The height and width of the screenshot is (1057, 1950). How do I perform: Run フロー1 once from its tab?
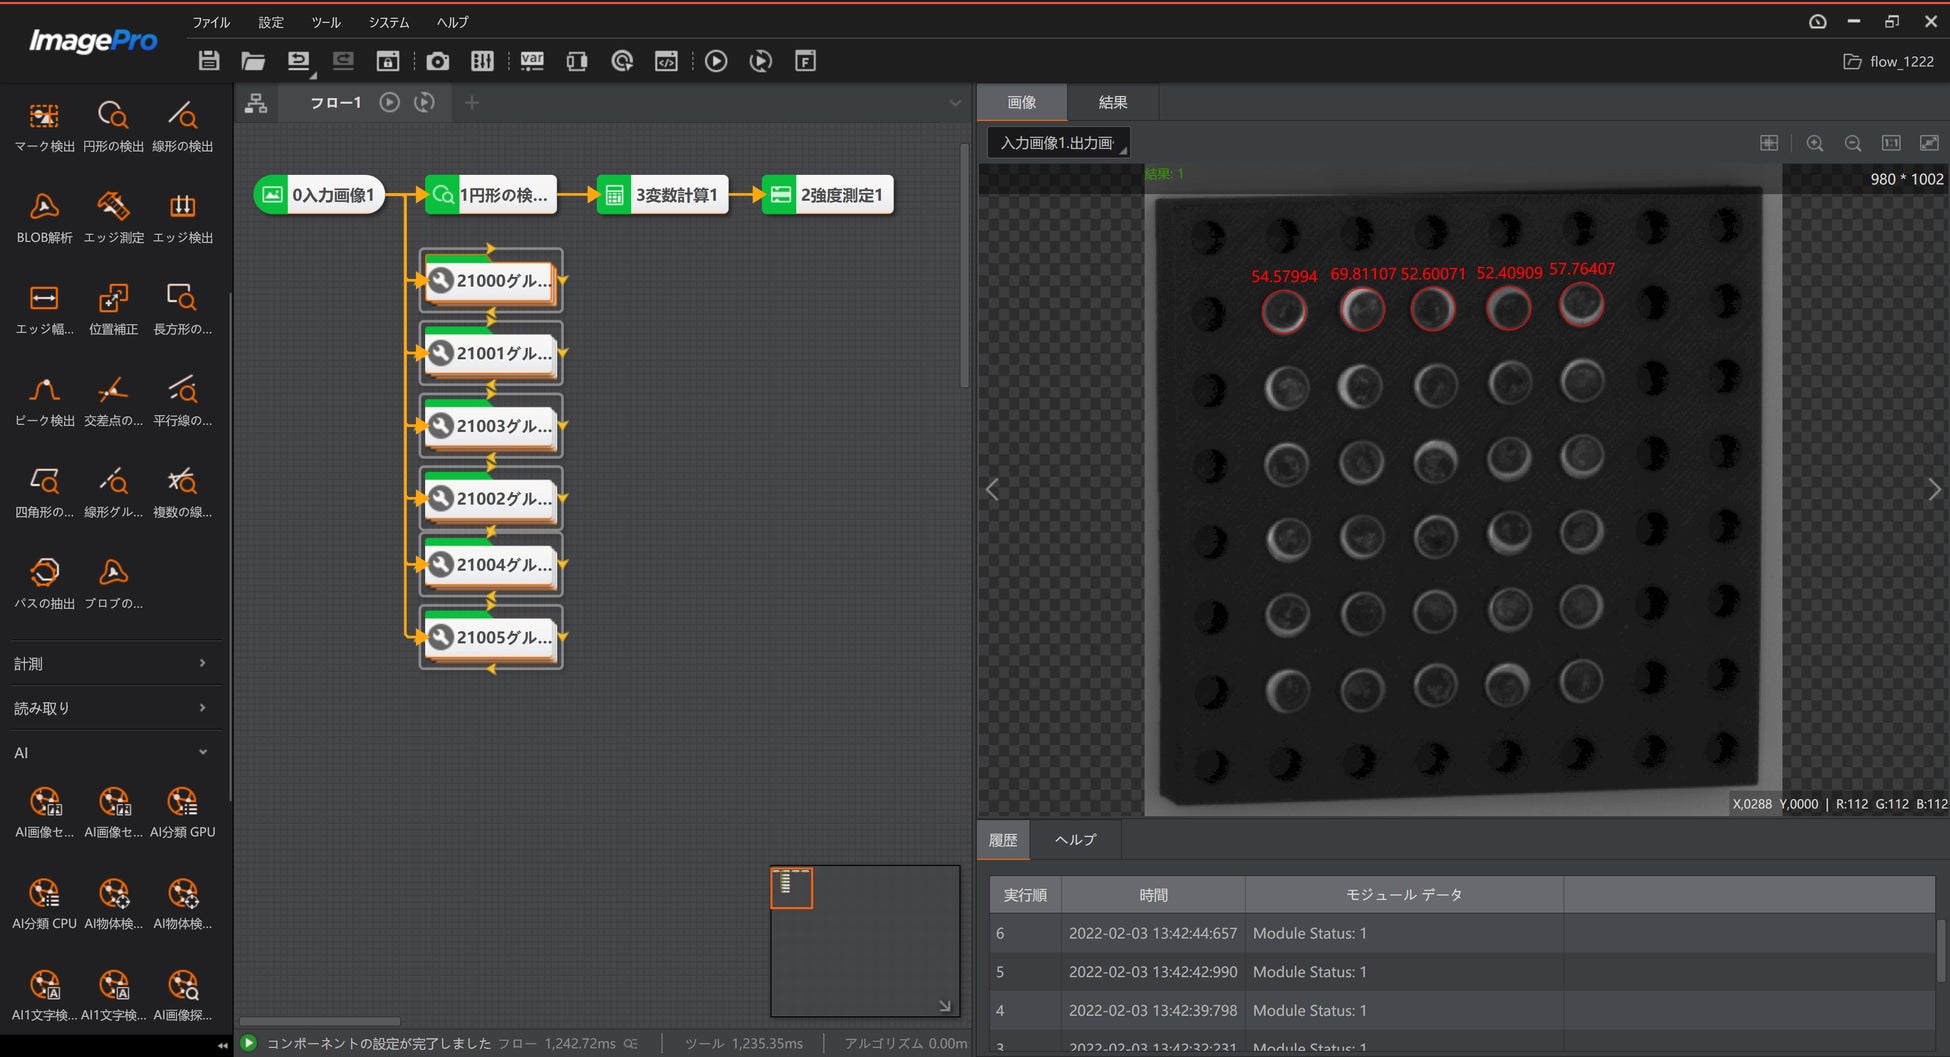click(390, 102)
